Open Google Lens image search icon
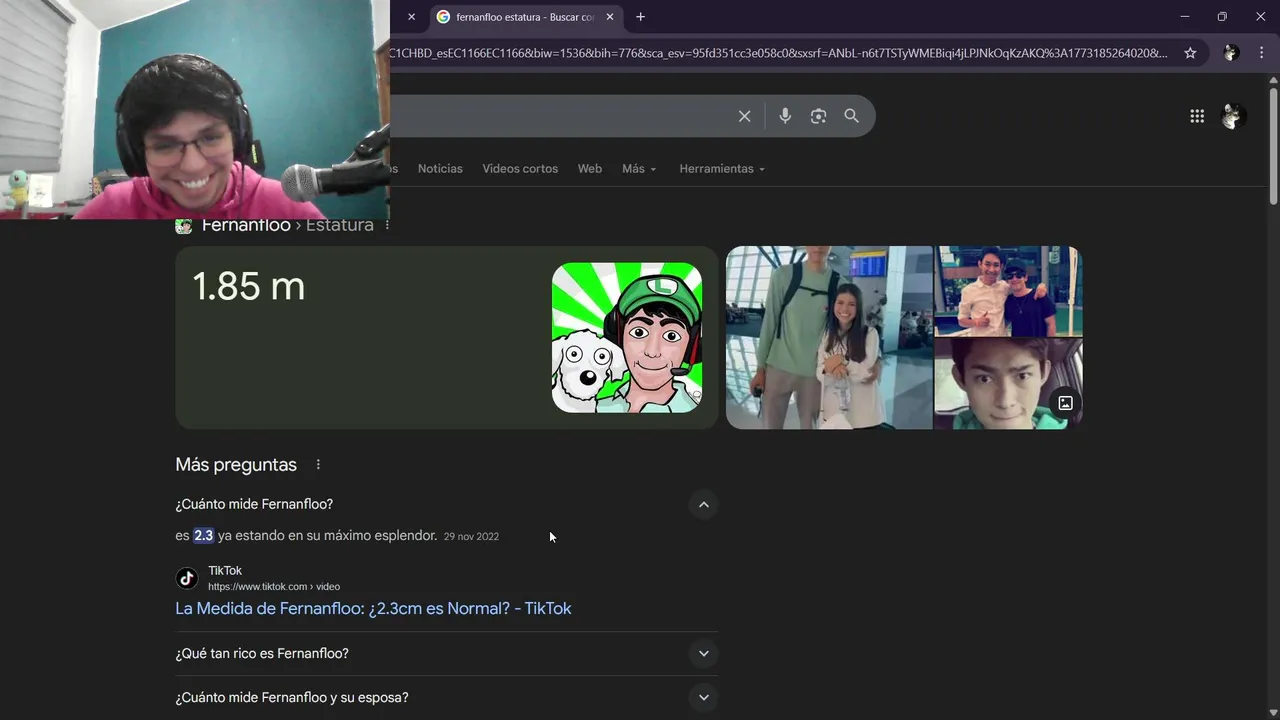The height and width of the screenshot is (720, 1280). coord(818,116)
